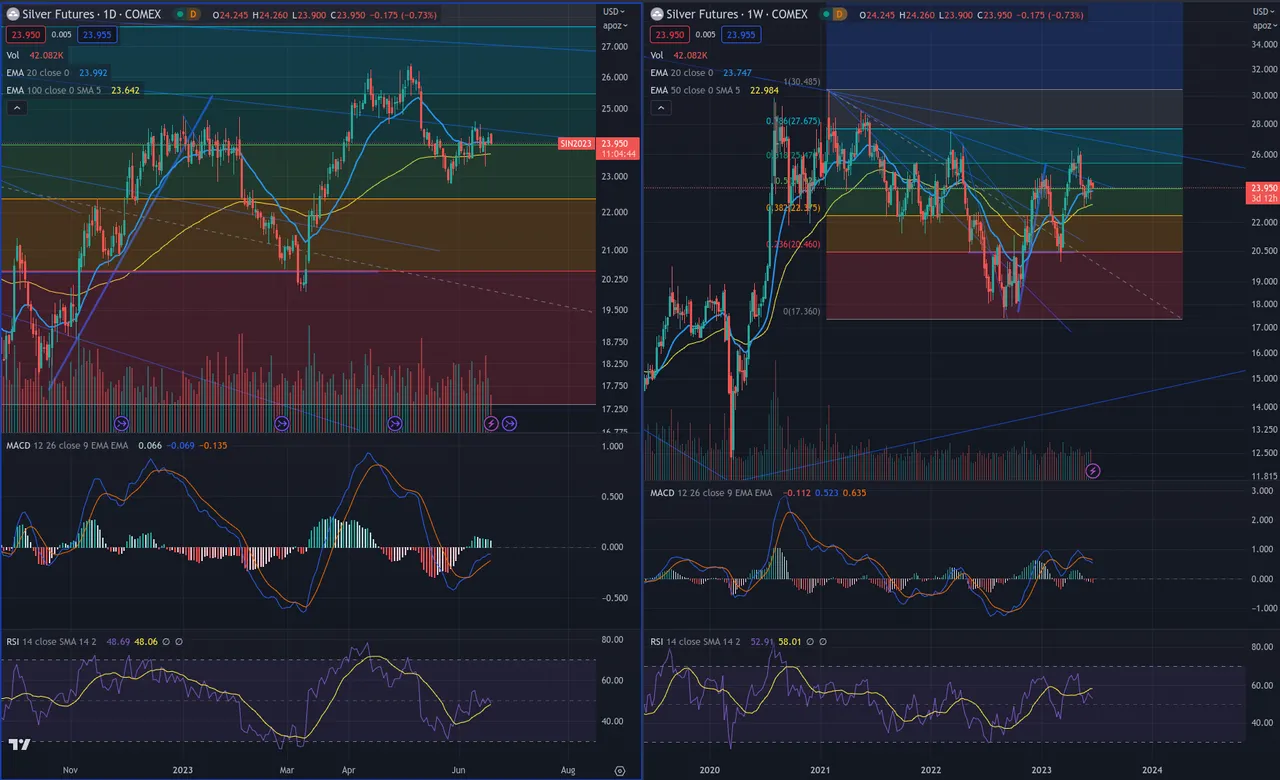Click the SIN2023 contract label
Screen dimensions: 1280x780
coord(577,144)
